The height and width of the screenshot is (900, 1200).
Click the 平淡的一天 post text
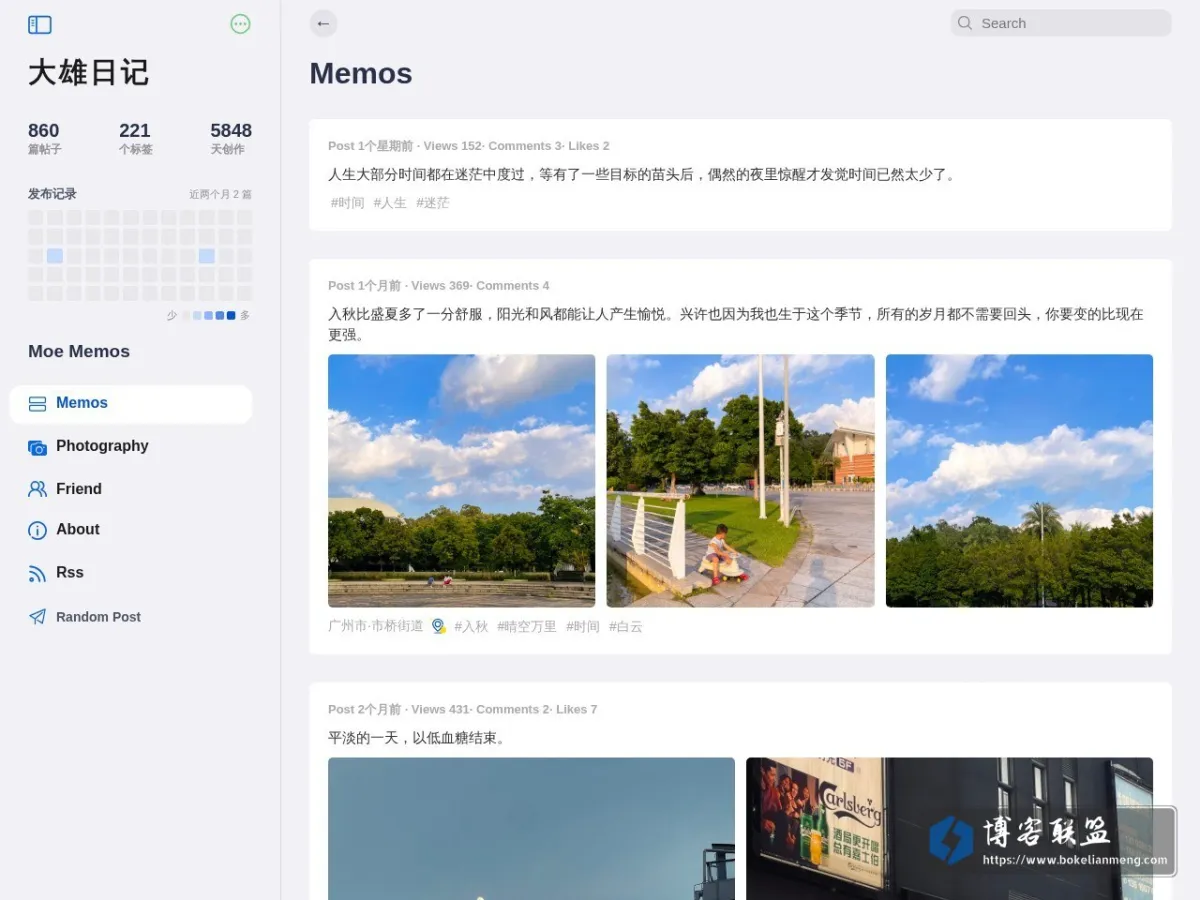418,738
